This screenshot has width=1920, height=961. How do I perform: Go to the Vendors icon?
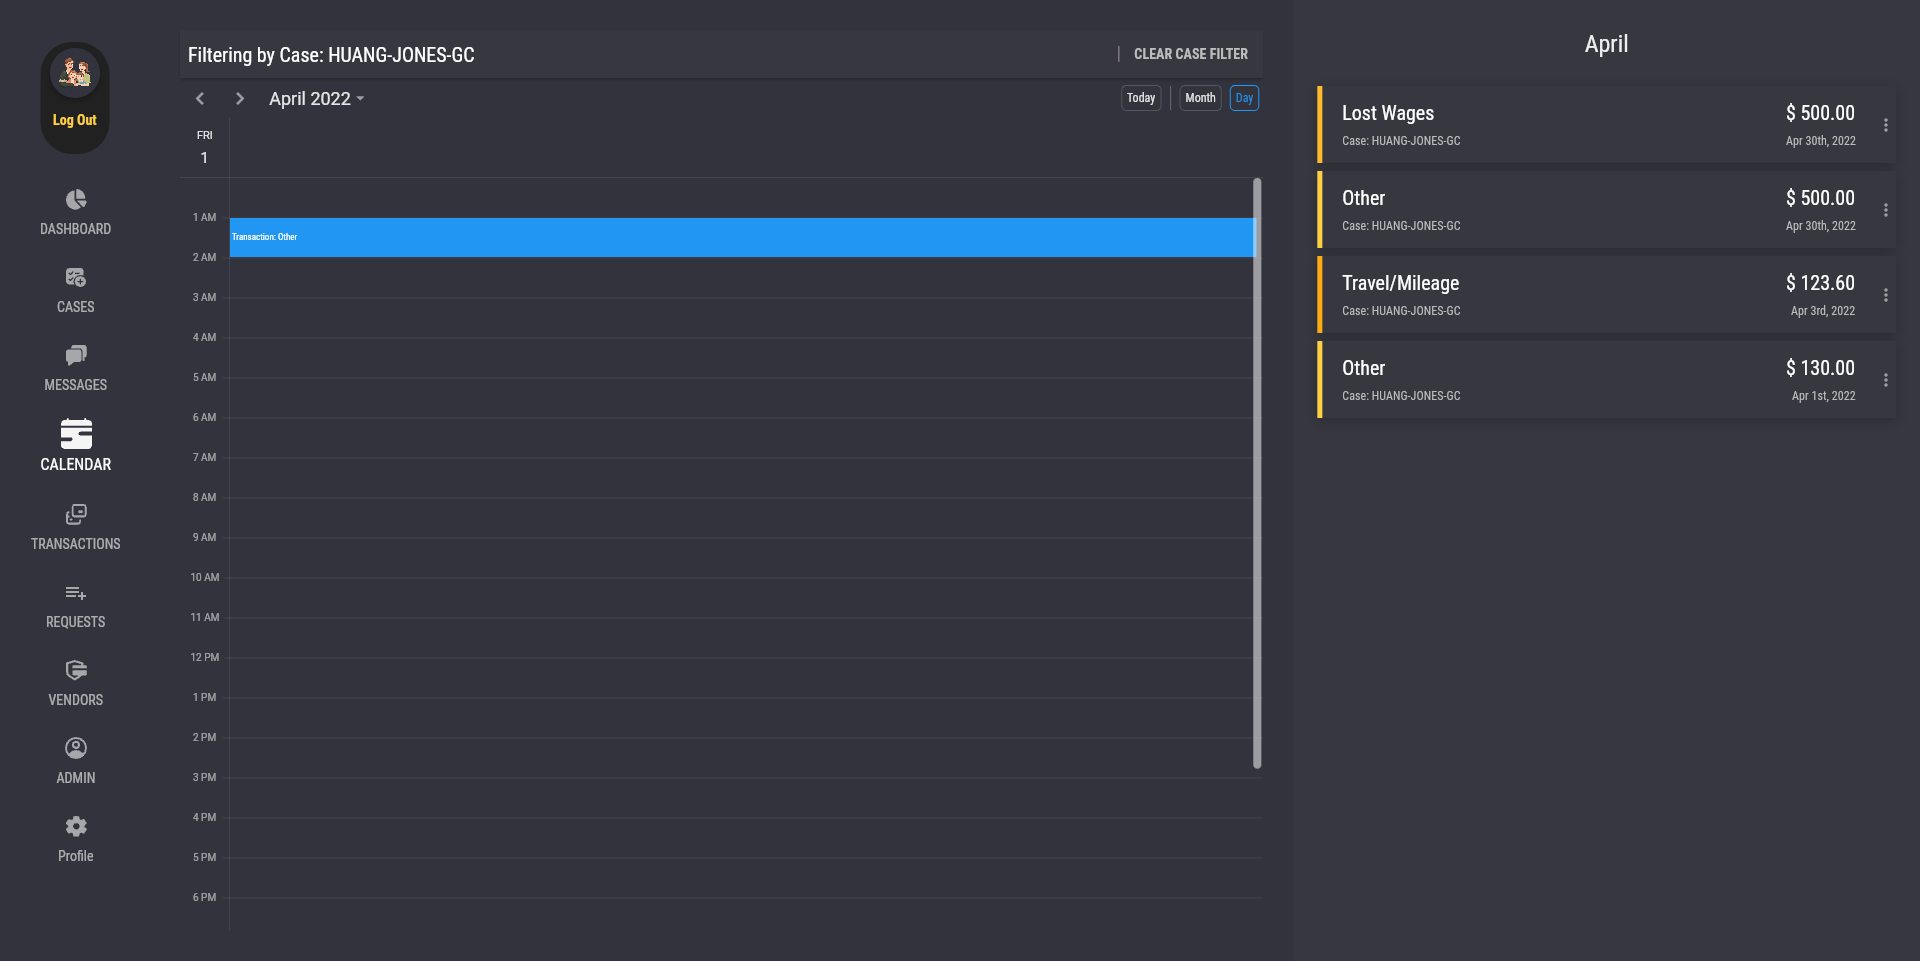(x=76, y=671)
